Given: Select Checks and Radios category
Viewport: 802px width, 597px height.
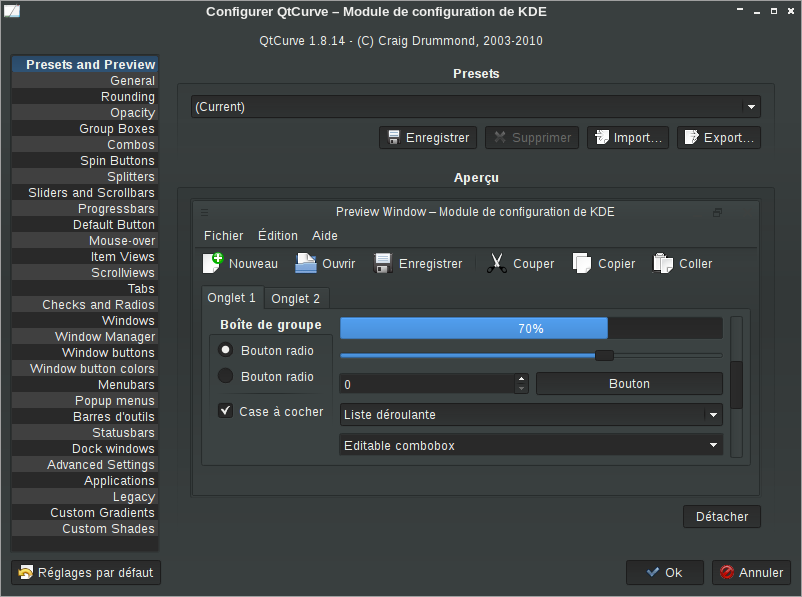Looking at the screenshot, I should click(x=85, y=304).
